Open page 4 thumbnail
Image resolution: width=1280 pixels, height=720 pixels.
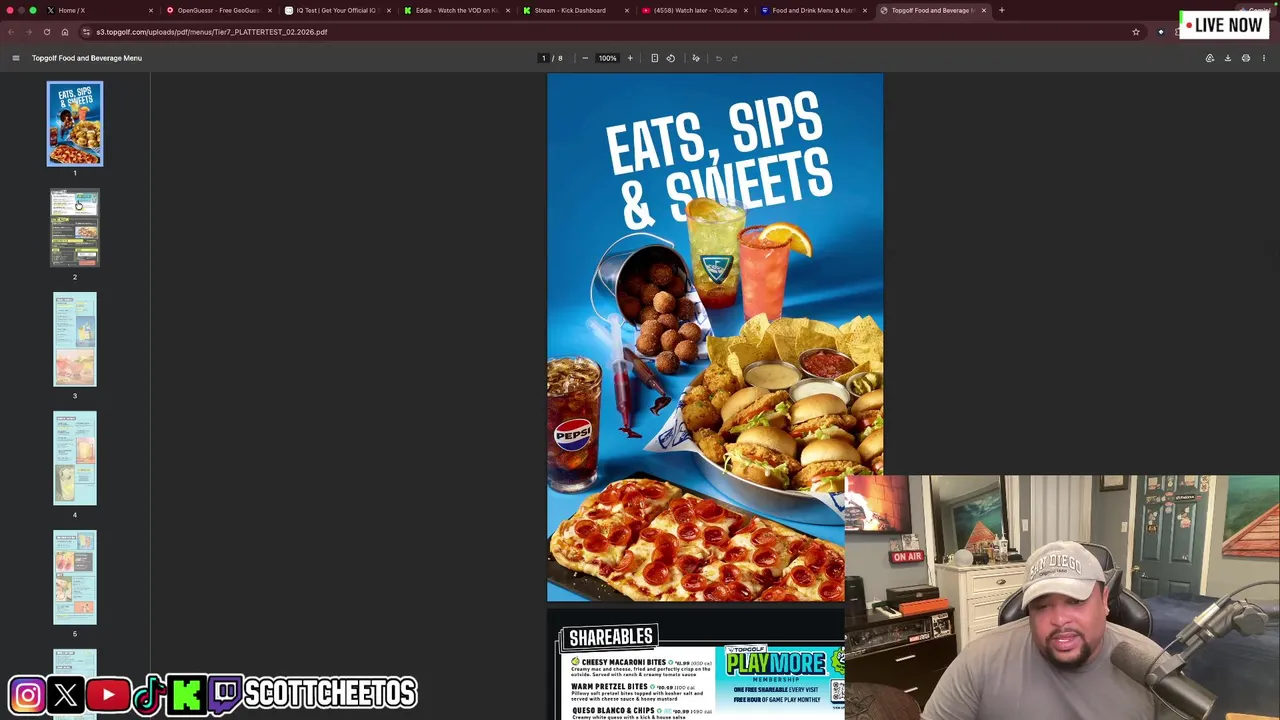[x=75, y=458]
